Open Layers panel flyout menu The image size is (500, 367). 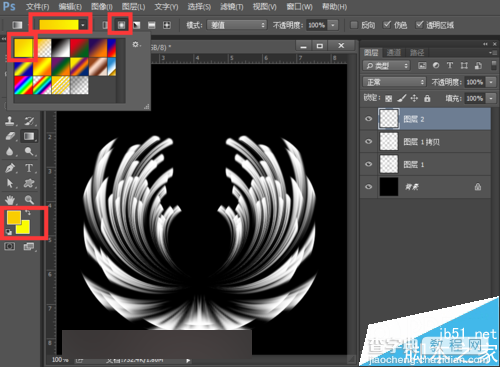492,53
